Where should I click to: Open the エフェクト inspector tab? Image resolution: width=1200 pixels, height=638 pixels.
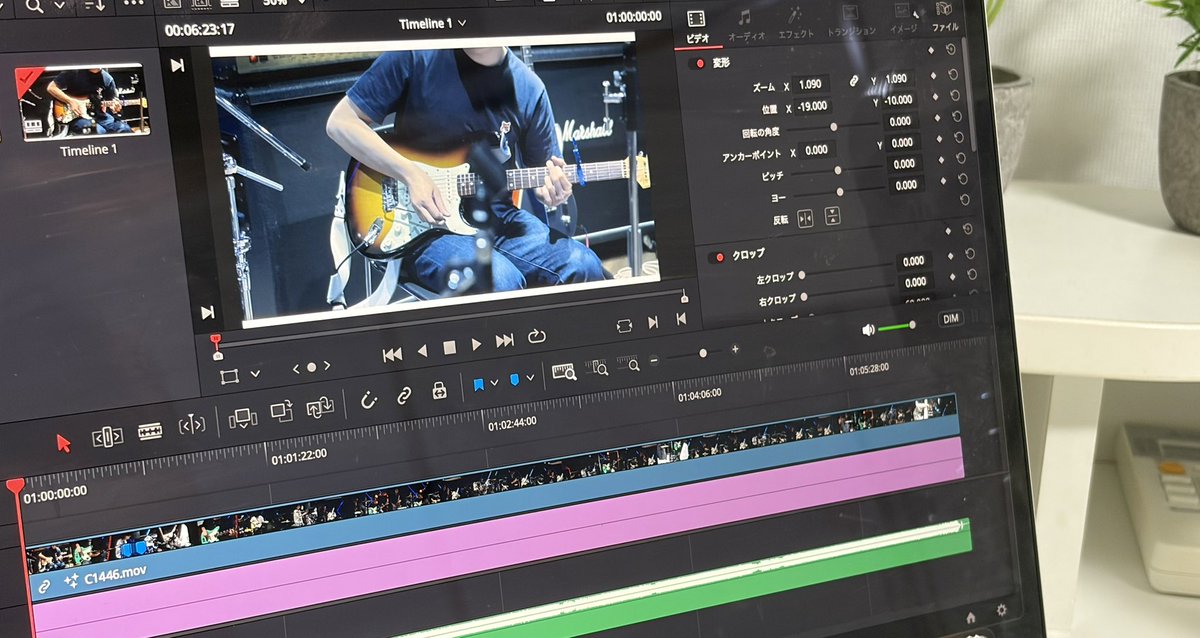click(796, 23)
